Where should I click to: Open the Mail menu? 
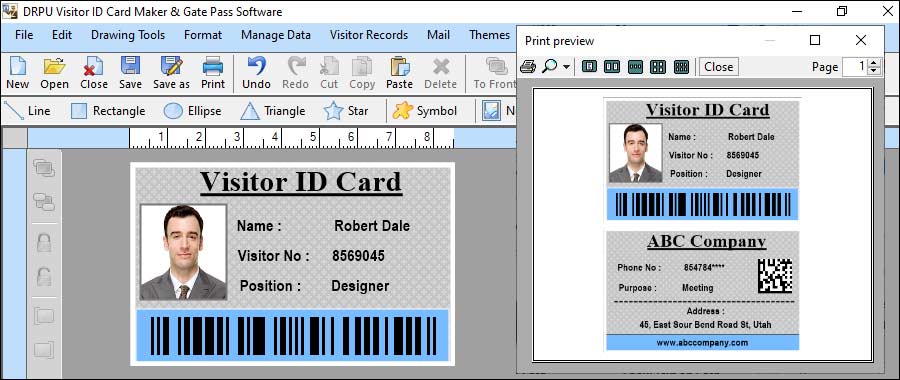439,35
